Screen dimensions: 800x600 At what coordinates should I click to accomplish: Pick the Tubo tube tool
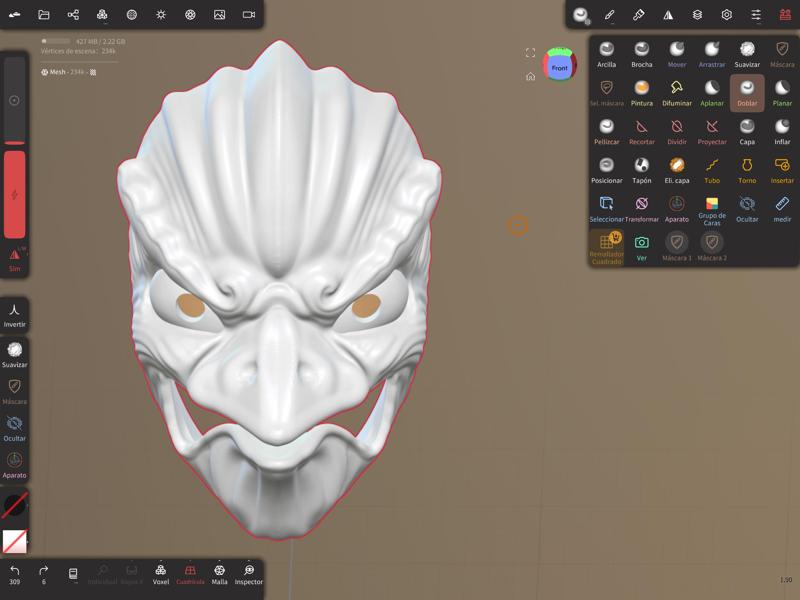[712, 171]
